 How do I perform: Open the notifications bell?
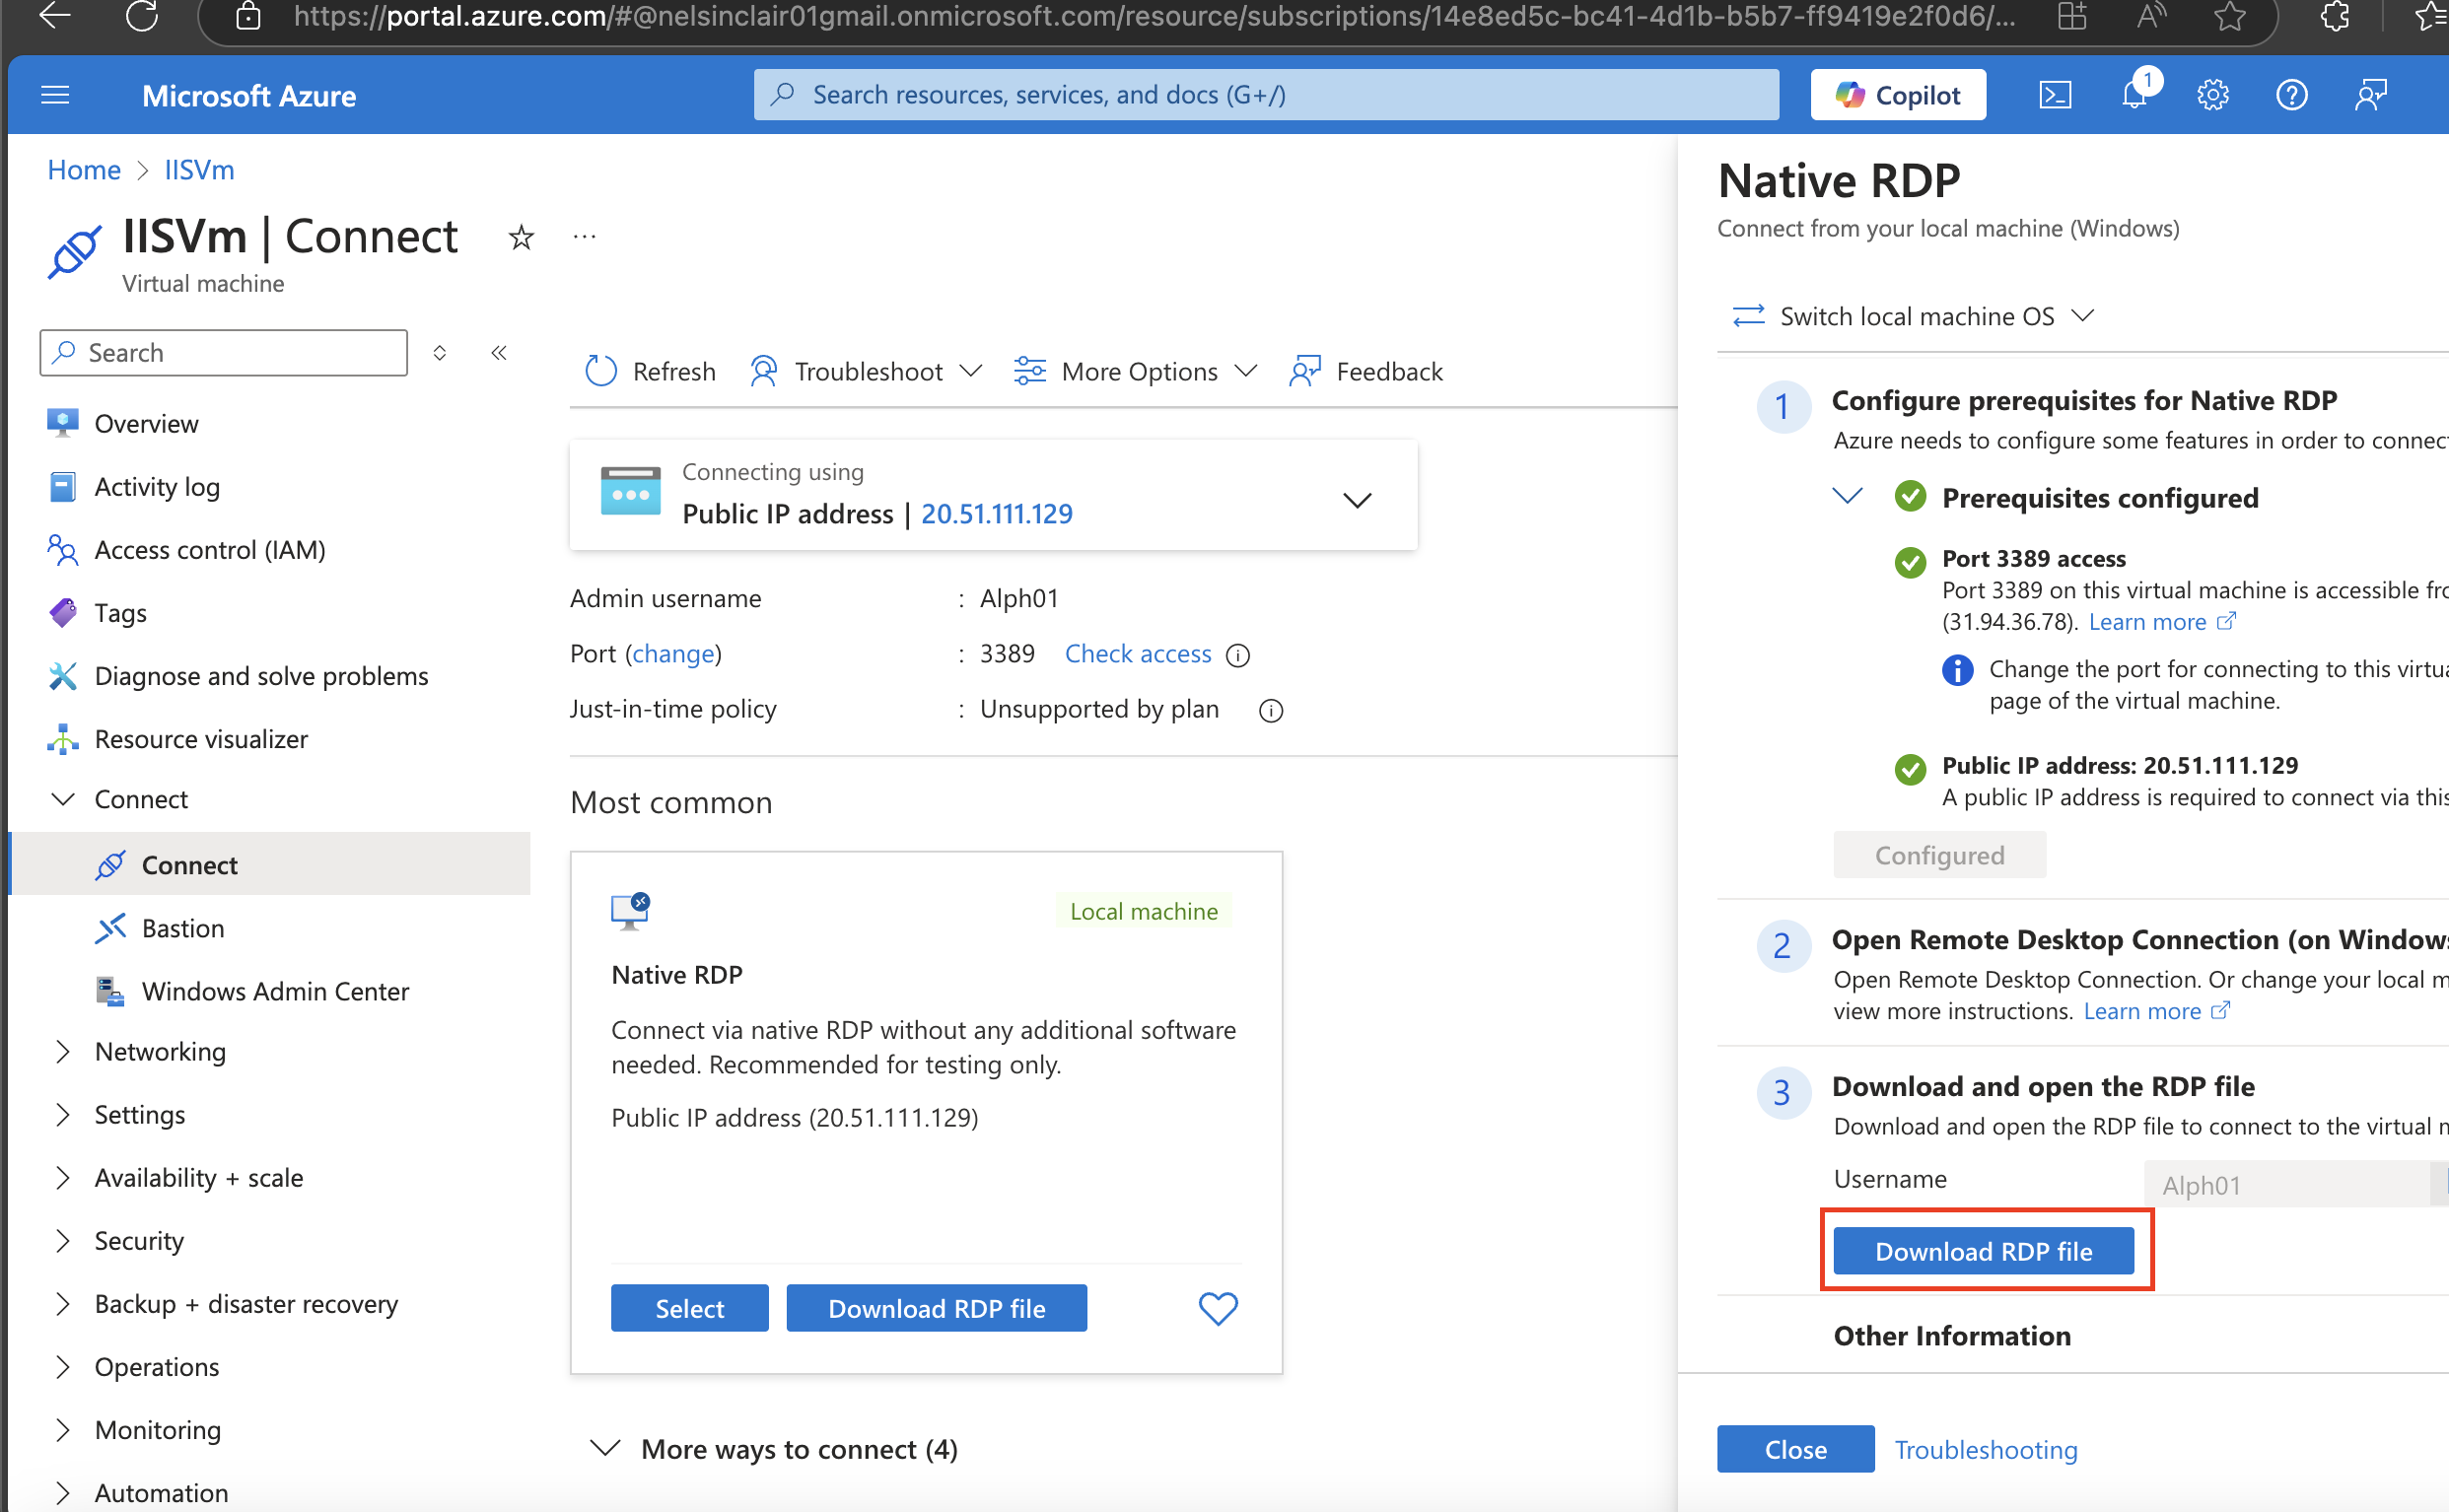pyautogui.click(x=2134, y=96)
